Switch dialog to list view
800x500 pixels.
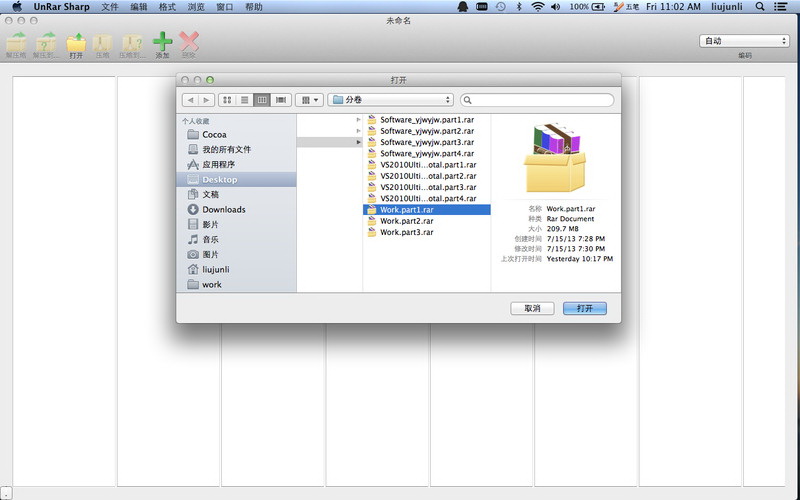(244, 100)
